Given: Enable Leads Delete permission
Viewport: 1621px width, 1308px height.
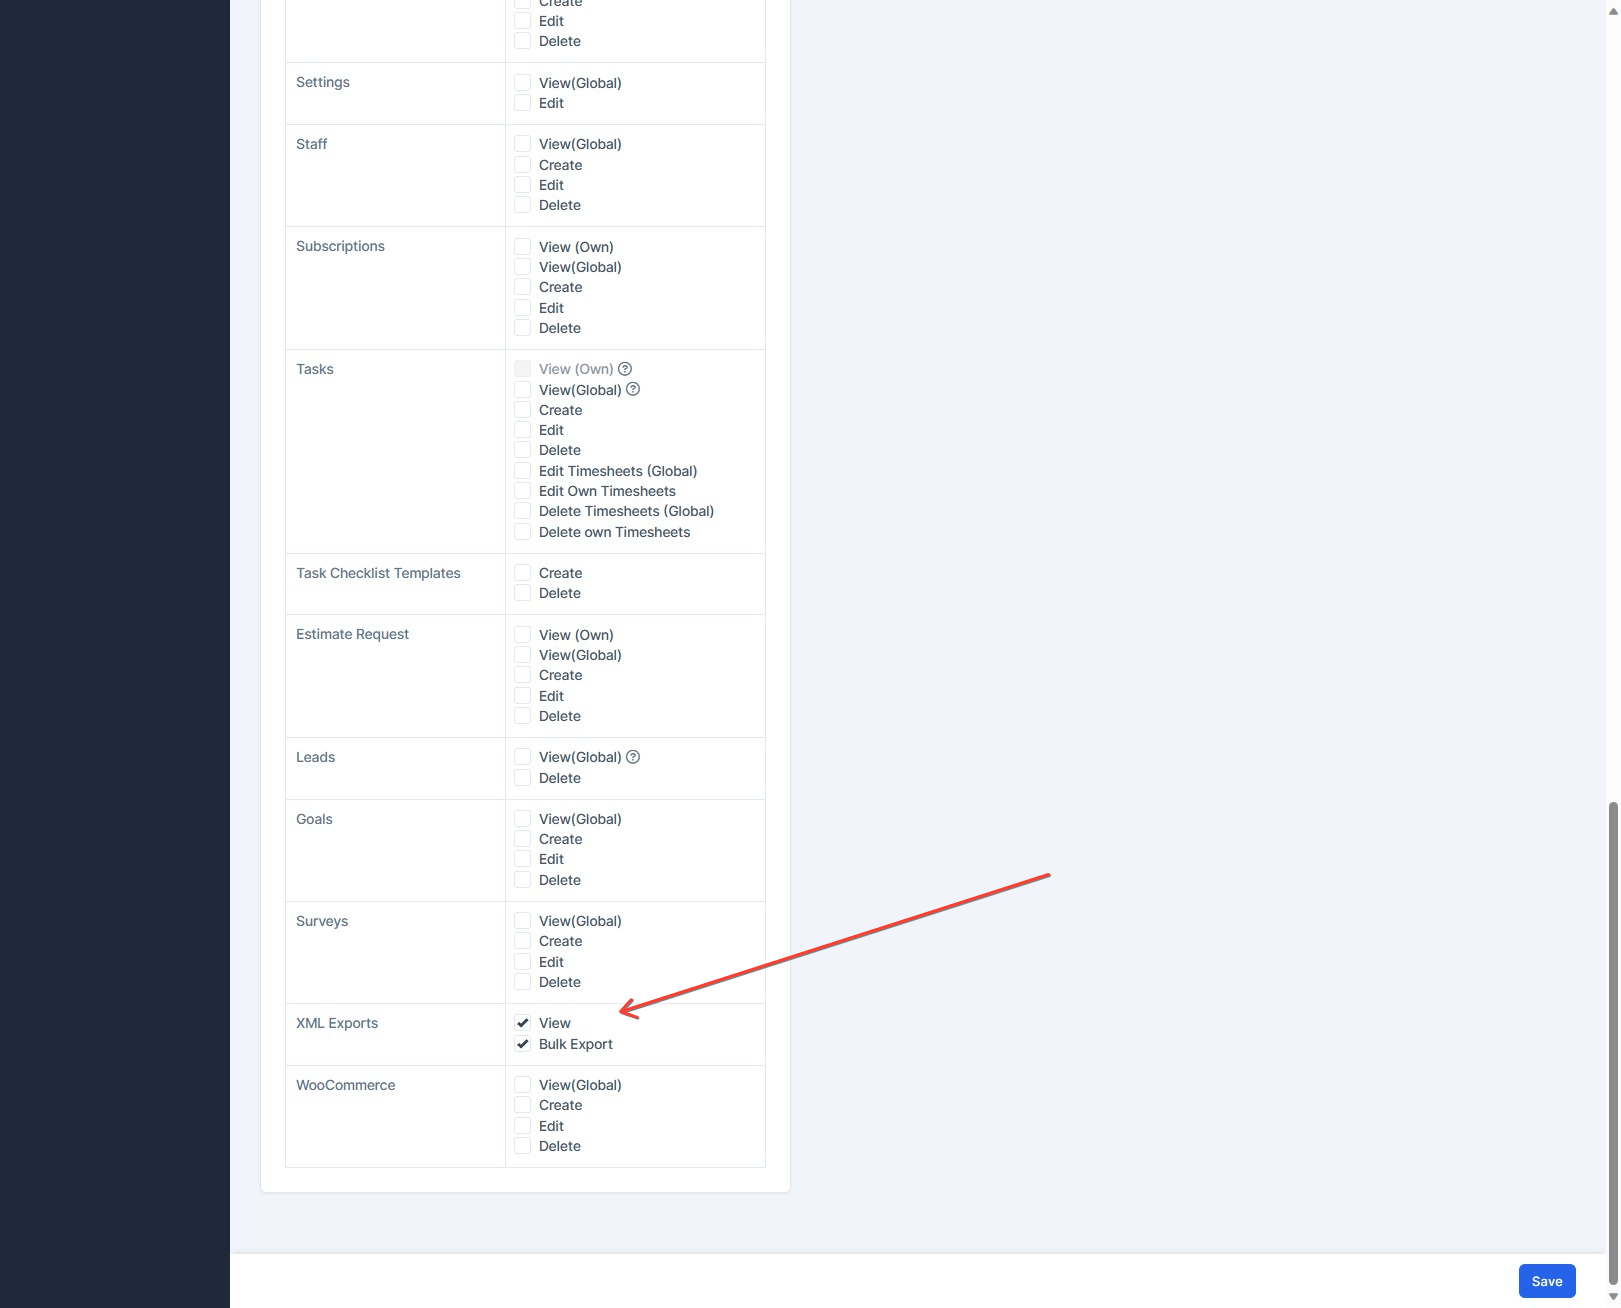Looking at the screenshot, I should point(522,778).
